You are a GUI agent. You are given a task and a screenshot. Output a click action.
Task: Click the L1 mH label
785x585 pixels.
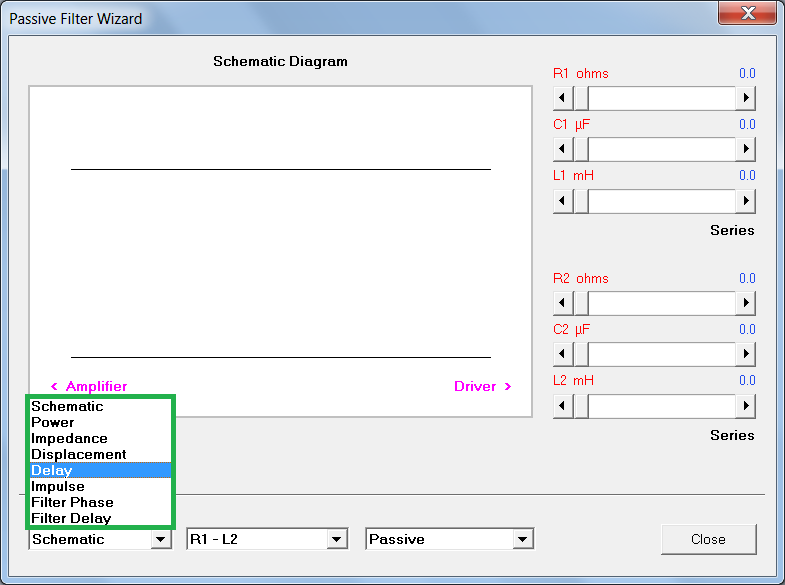pos(573,176)
